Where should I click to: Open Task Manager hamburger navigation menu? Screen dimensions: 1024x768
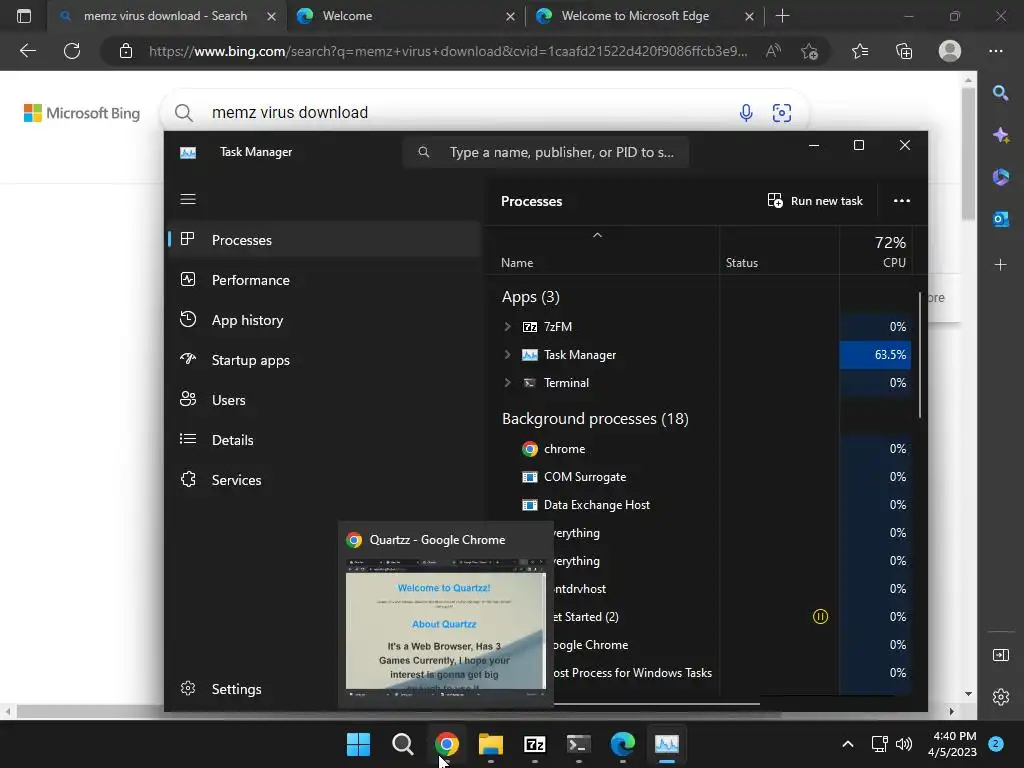(x=188, y=199)
